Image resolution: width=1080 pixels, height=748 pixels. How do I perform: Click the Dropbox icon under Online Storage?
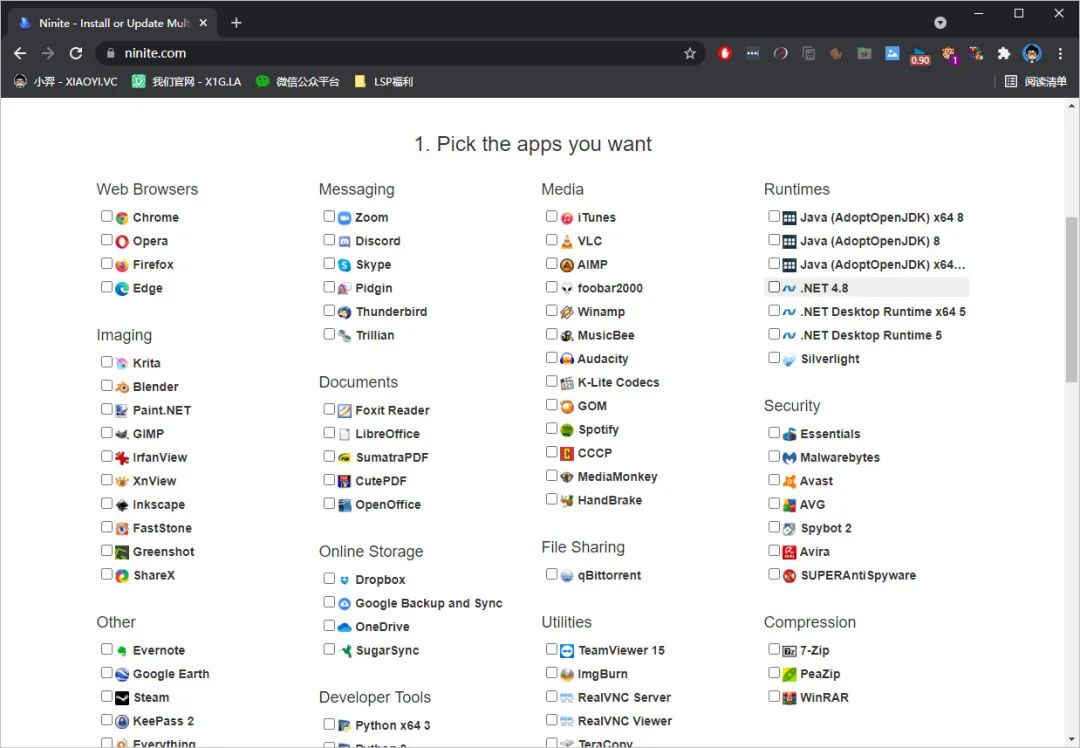pyautogui.click(x=344, y=580)
